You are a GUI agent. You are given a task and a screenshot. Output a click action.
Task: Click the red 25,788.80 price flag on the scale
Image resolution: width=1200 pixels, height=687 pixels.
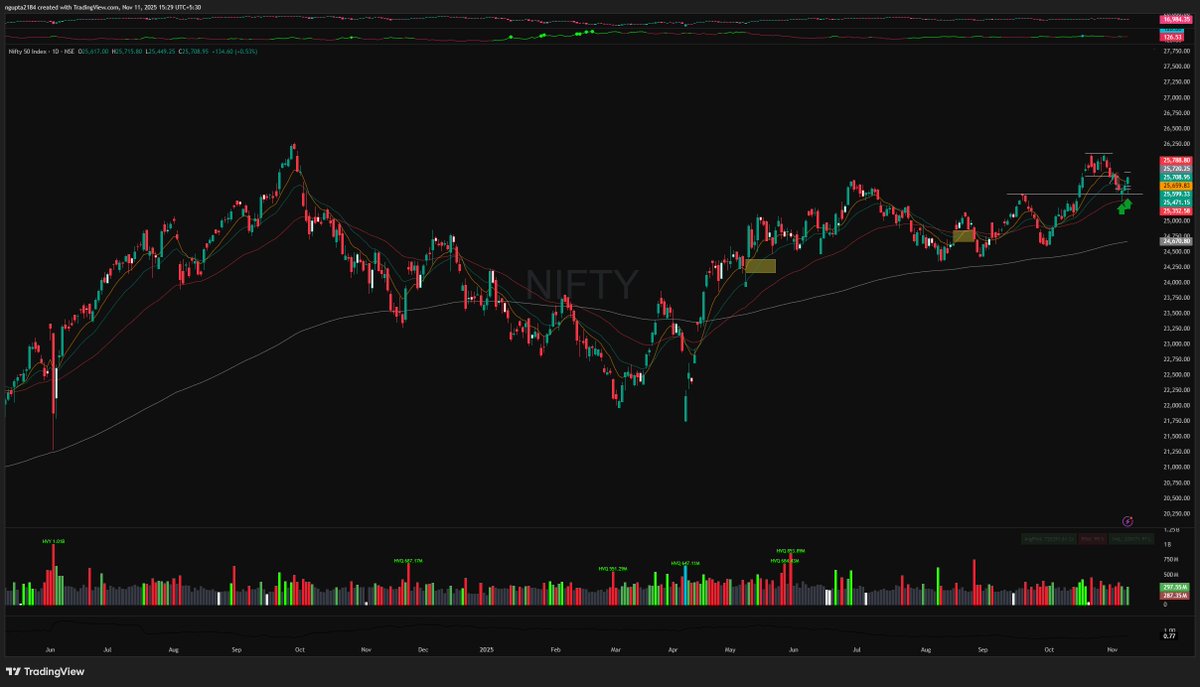pos(1175,160)
